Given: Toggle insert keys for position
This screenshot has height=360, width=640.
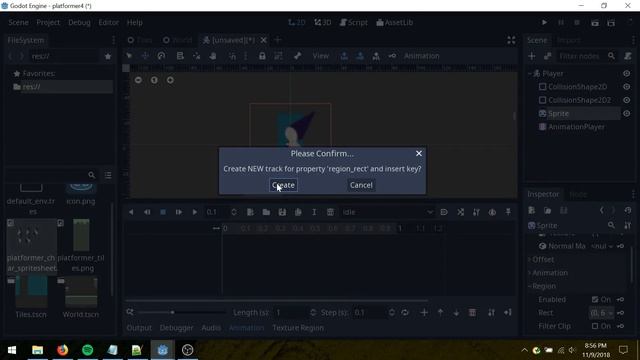Looking at the screenshot, I should [x=344, y=56].
